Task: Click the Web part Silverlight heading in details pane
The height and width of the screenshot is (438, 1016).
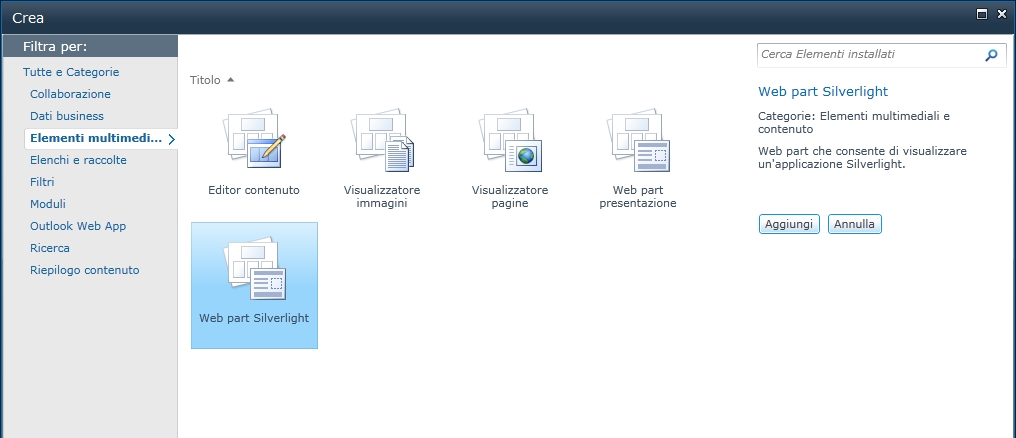Action: coord(823,91)
